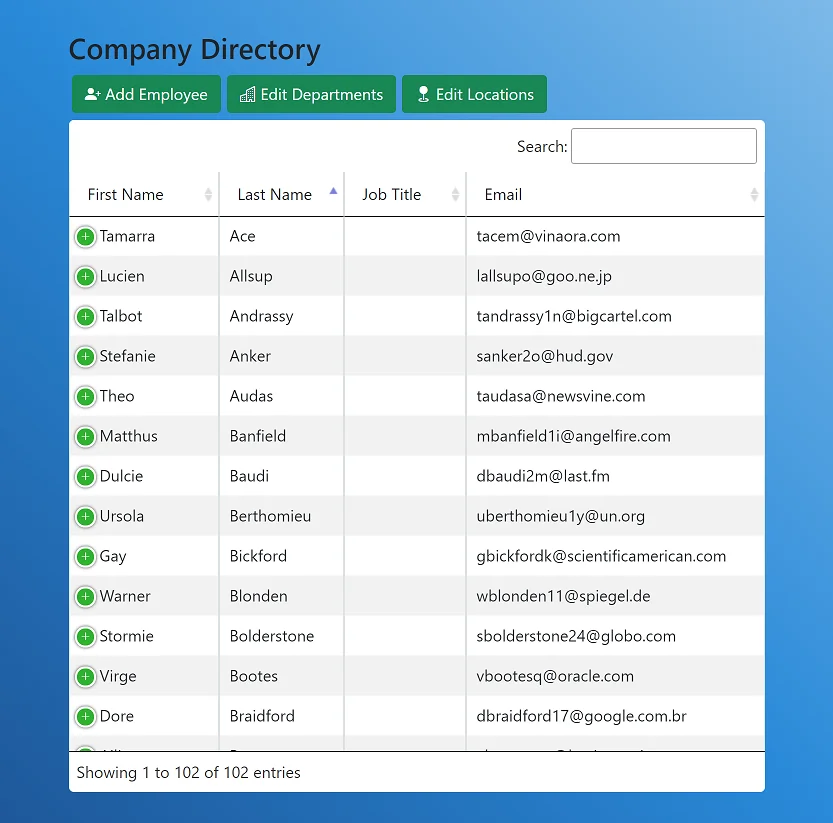Click green plus icon beside Theo
The width and height of the screenshot is (833, 823).
pyautogui.click(x=86, y=397)
